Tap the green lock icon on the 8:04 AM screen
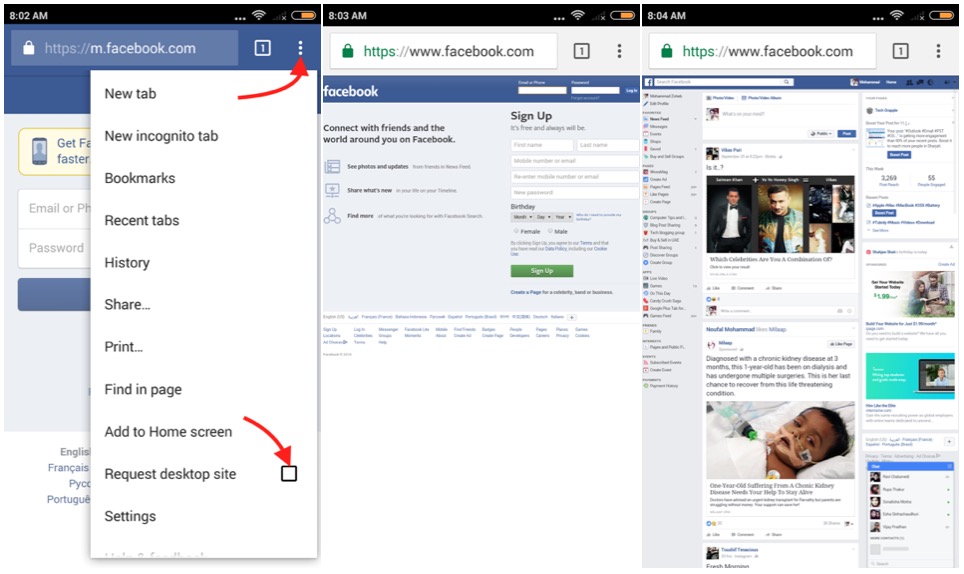The height and width of the screenshot is (574, 964). pyautogui.click(x=667, y=52)
